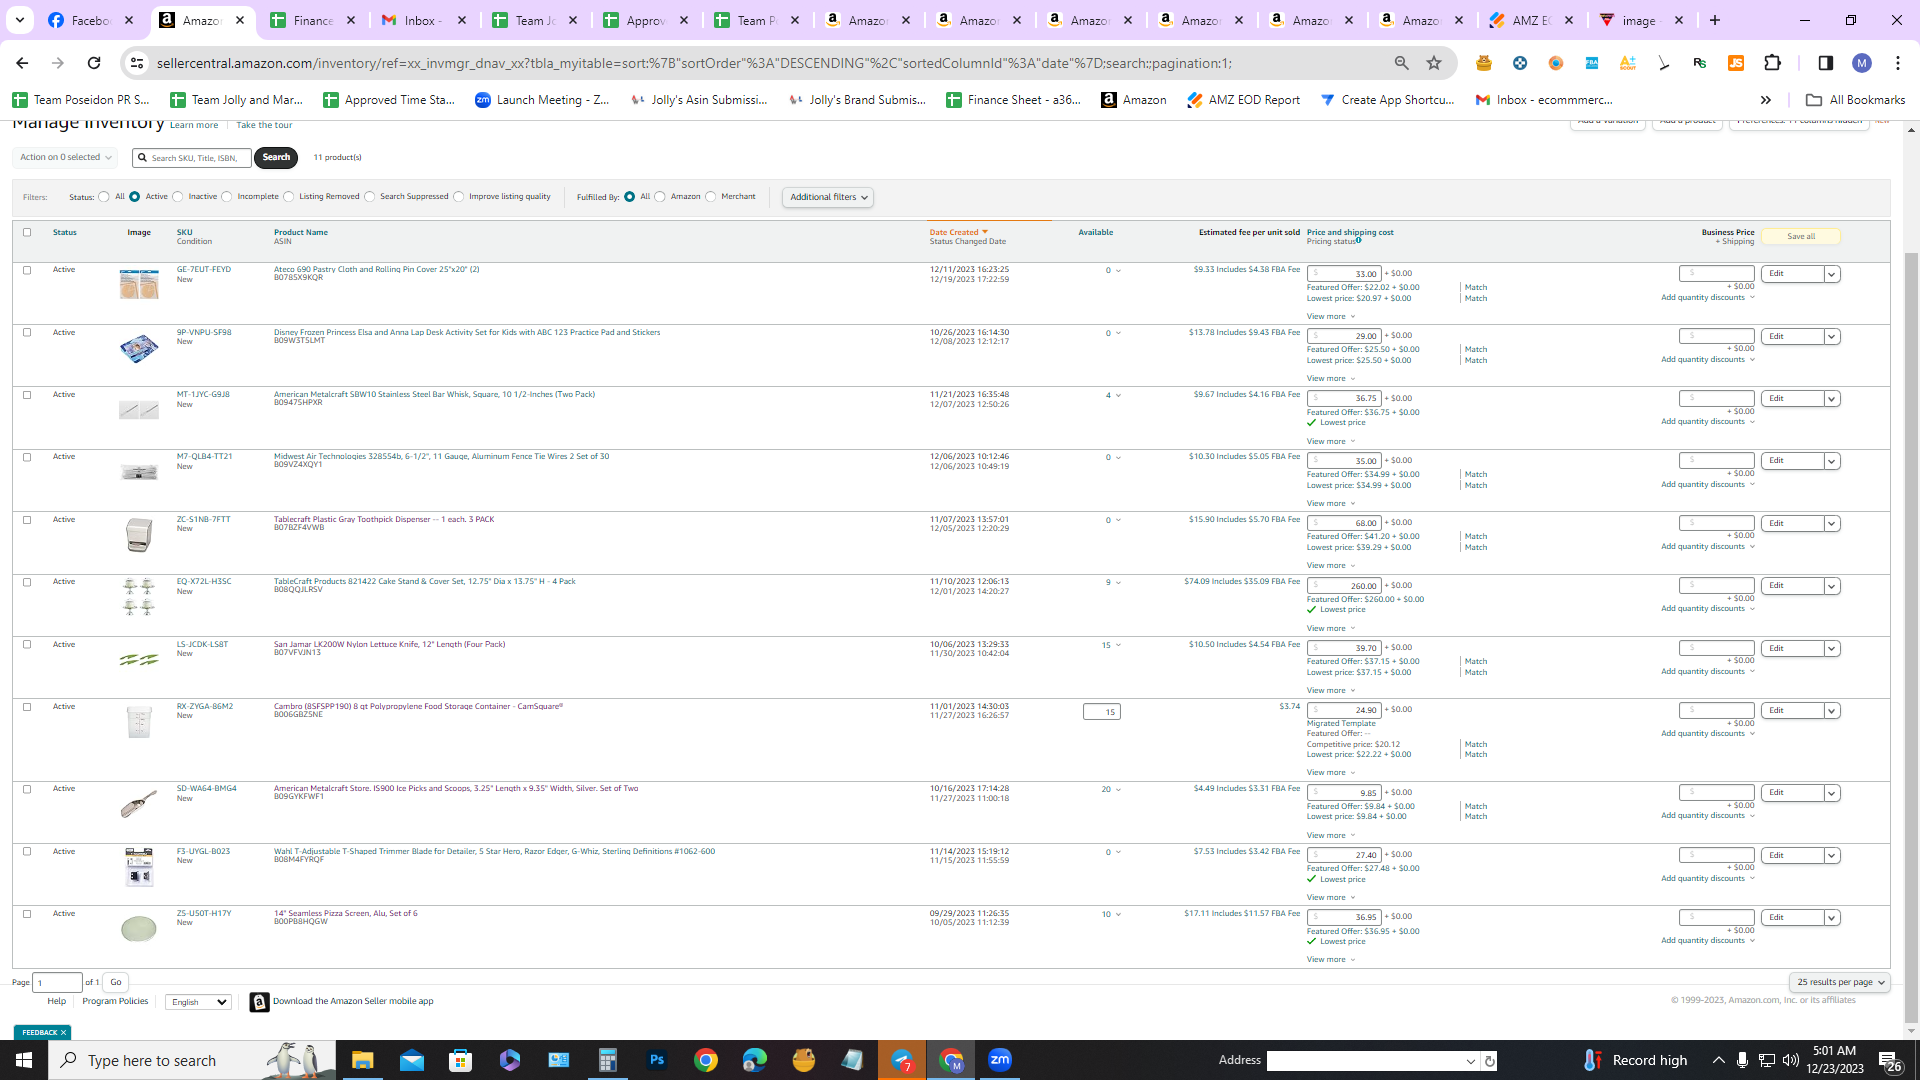Open the Learn more link
The height and width of the screenshot is (1080, 1920).
coord(194,125)
